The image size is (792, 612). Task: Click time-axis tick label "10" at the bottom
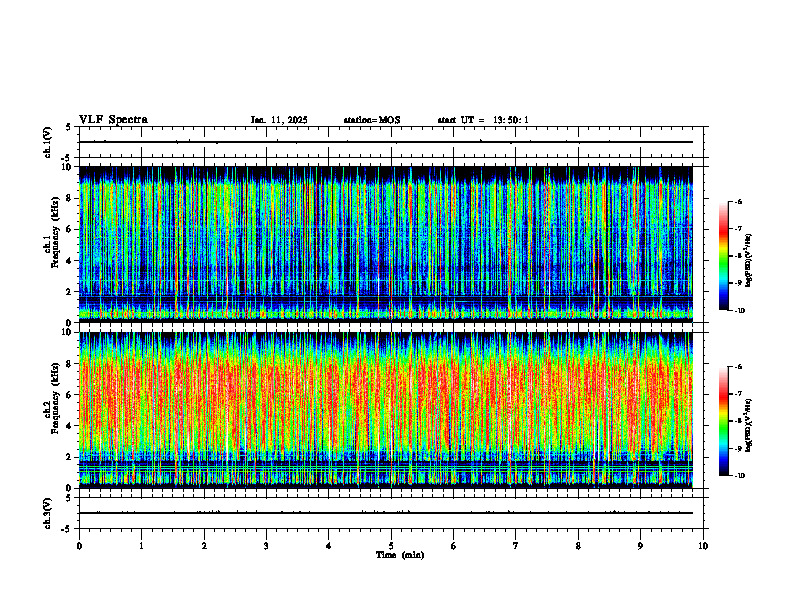click(703, 546)
